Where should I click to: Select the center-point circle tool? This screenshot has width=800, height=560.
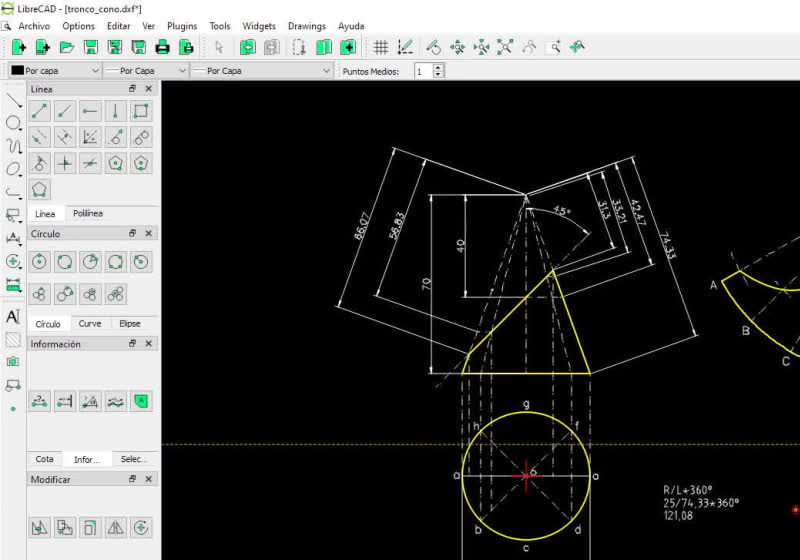(x=39, y=262)
